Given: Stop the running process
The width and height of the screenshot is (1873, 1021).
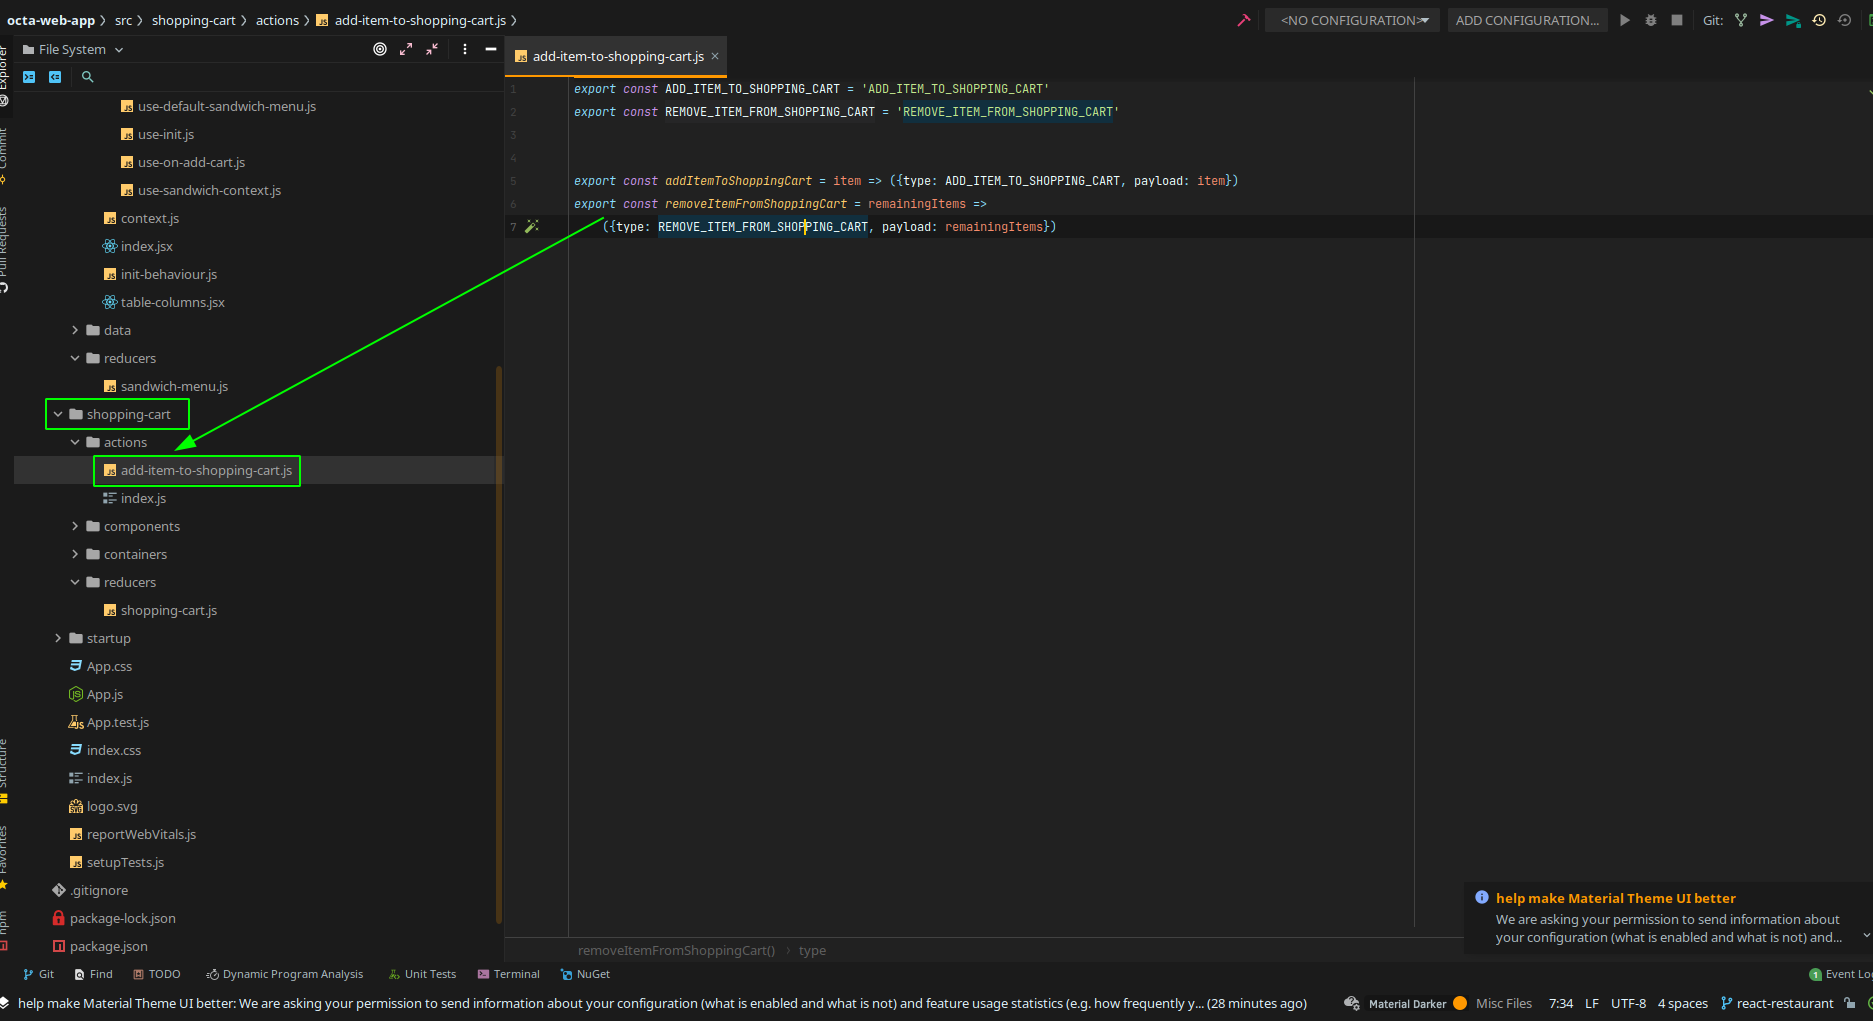Looking at the screenshot, I should pyautogui.click(x=1677, y=20).
